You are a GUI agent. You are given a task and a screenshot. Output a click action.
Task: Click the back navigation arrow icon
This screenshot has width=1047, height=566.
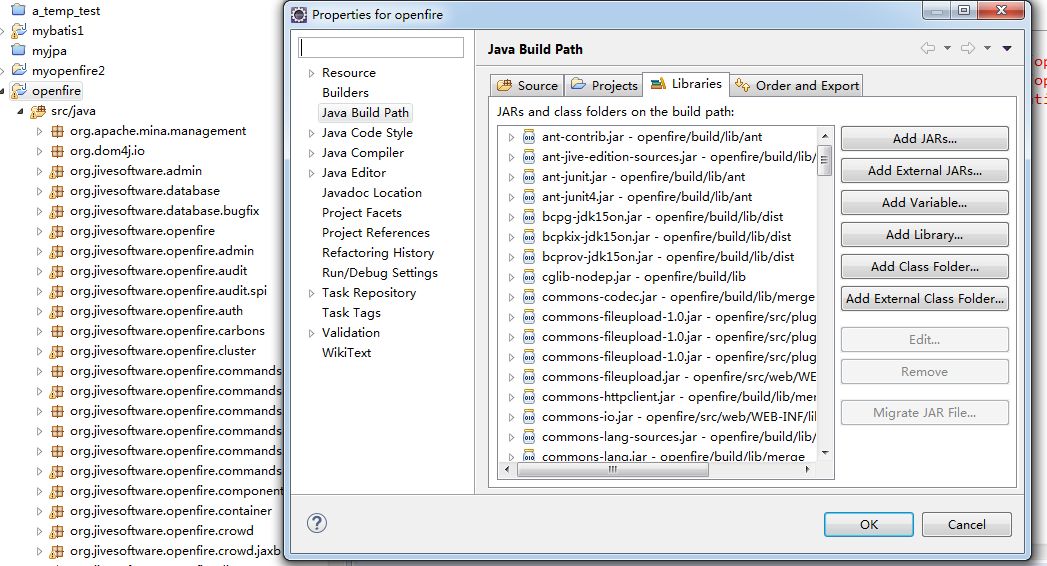(x=928, y=48)
